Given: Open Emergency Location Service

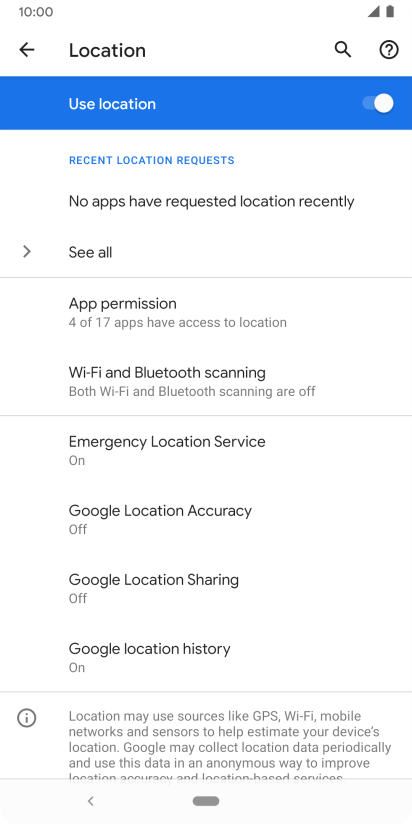Looking at the screenshot, I should (x=206, y=450).
